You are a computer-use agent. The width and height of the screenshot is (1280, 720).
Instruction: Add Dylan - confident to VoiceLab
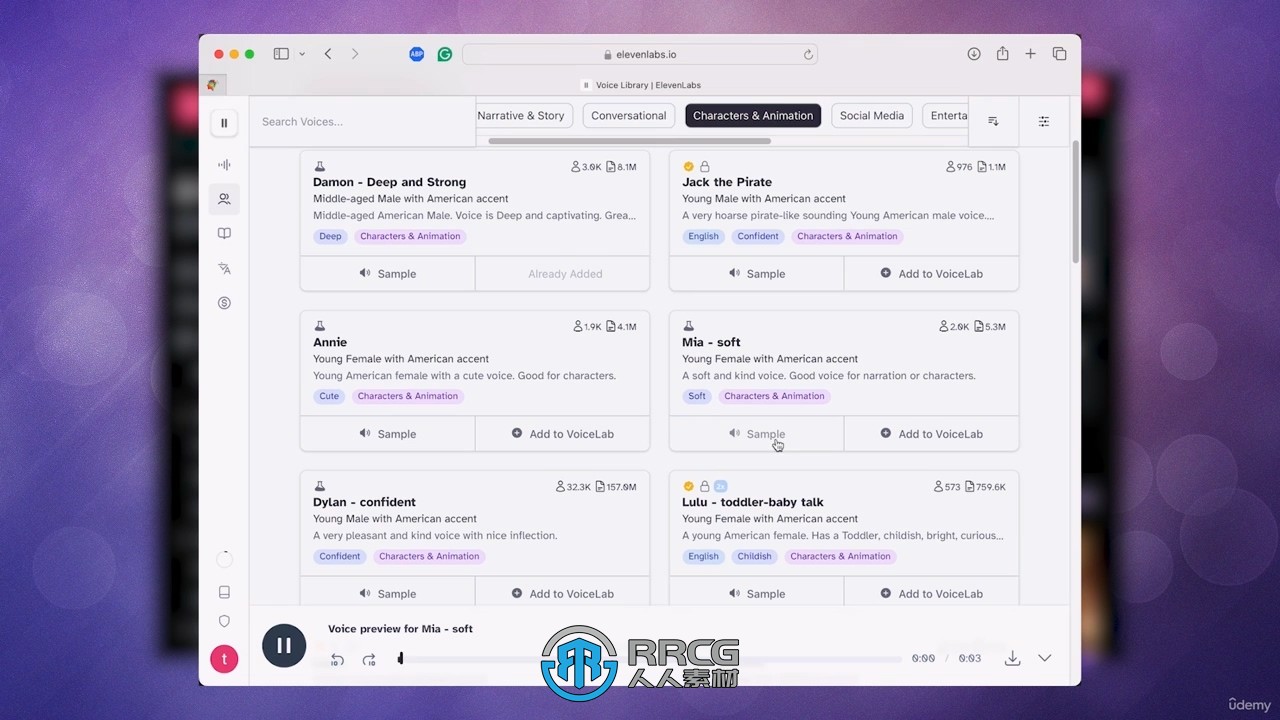(x=563, y=592)
